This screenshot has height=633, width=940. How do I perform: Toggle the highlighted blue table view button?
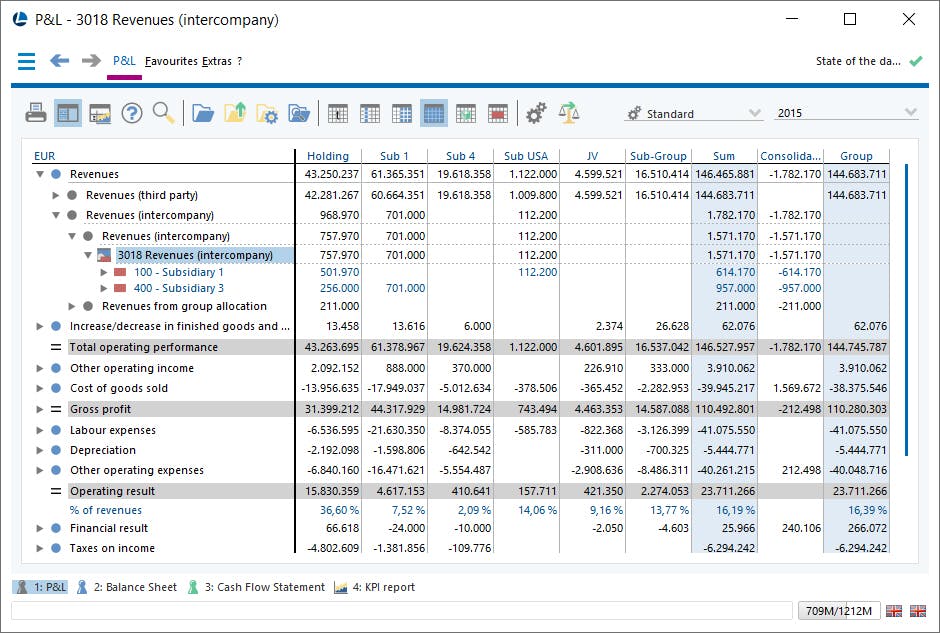pos(433,113)
